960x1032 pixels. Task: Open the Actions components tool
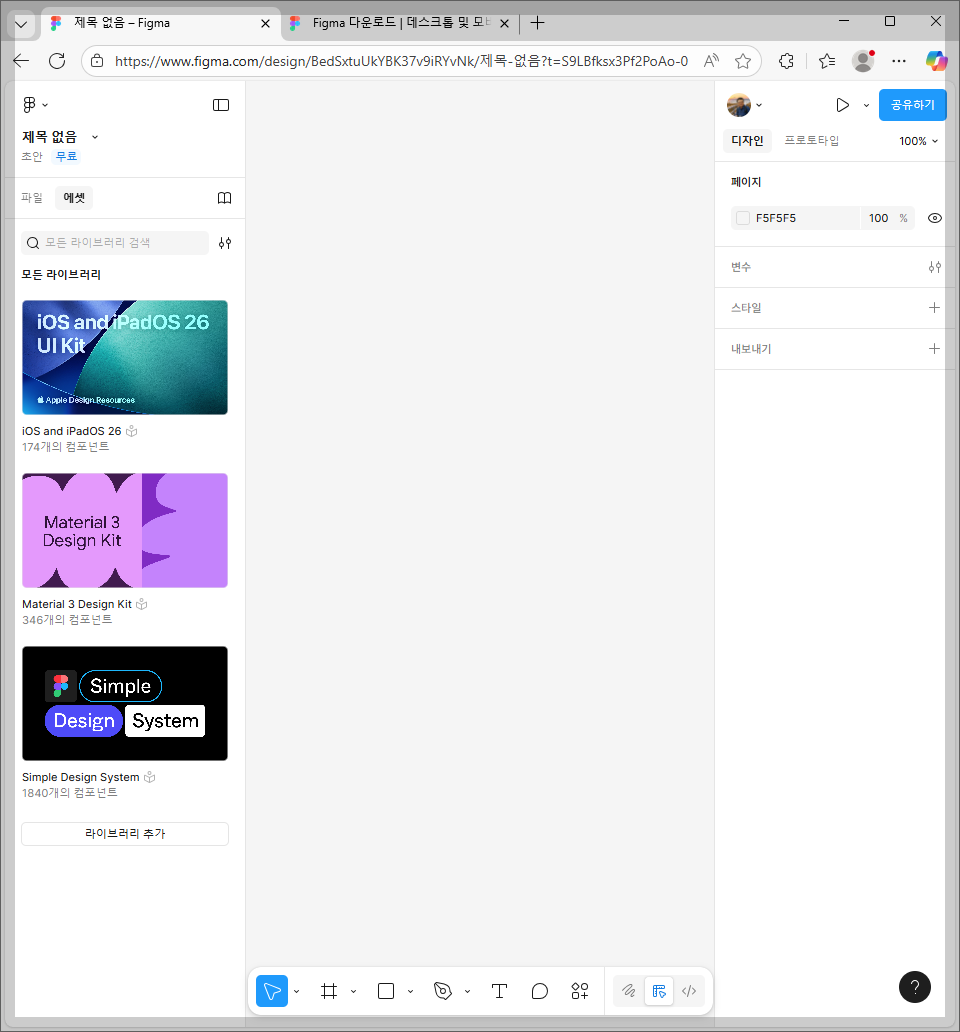click(x=580, y=991)
